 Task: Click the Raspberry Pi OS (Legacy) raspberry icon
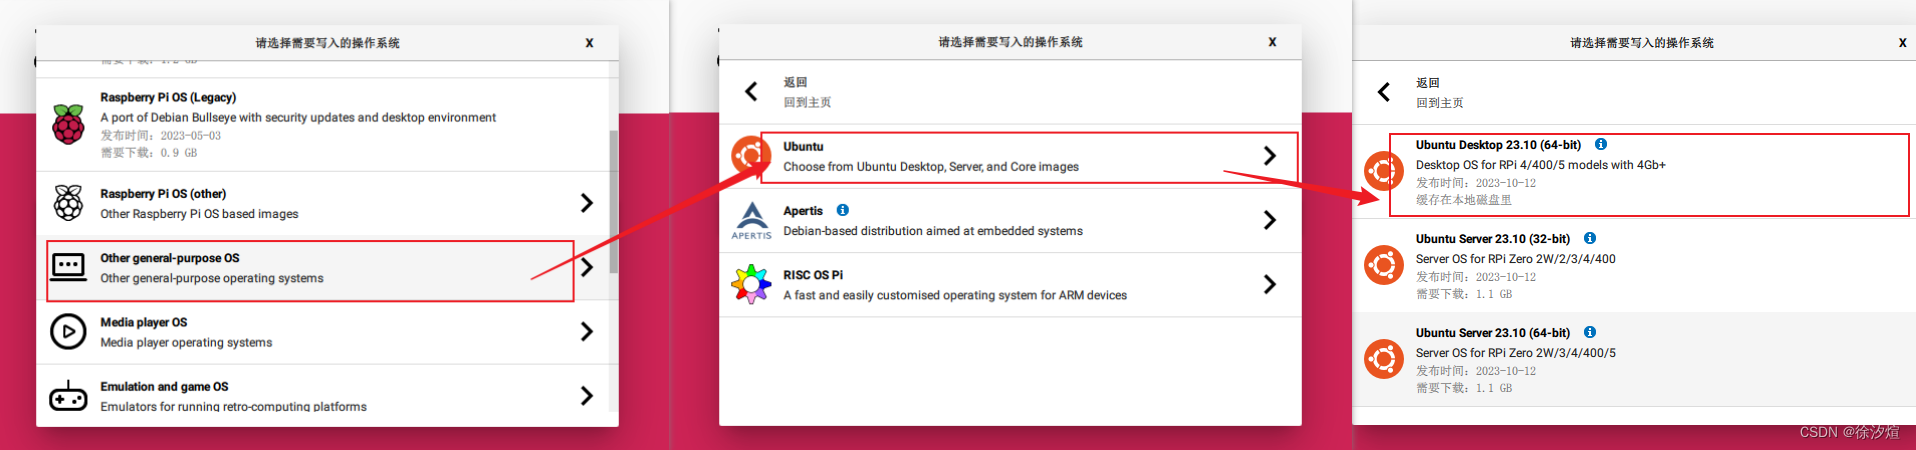68,125
